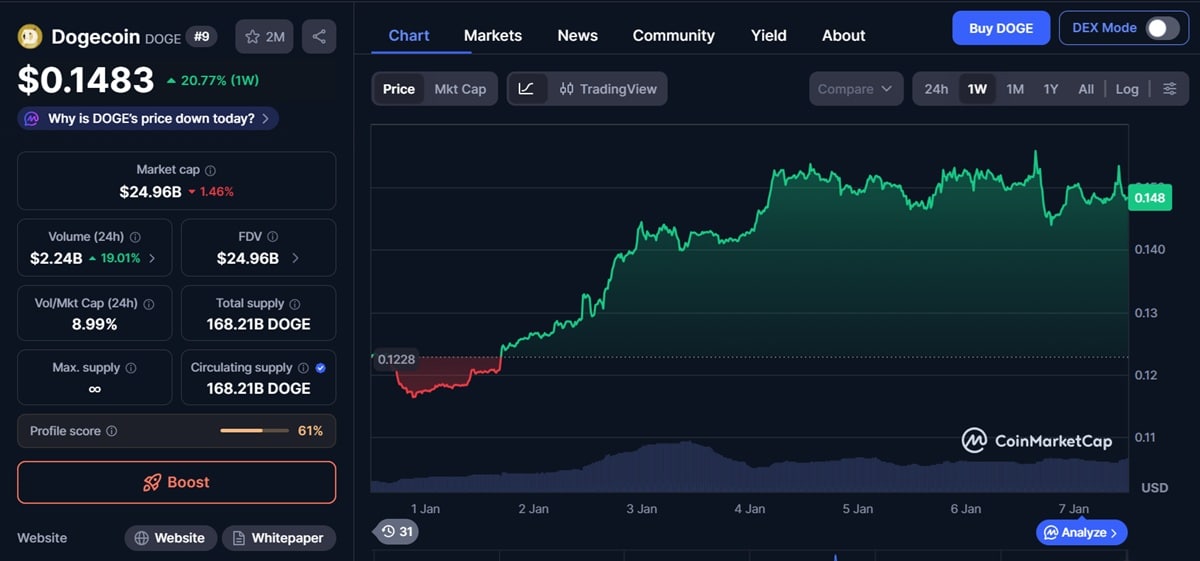Image resolution: width=1200 pixels, height=561 pixels.
Task: Click the info icon beside Max. supply
Action: pos(130,368)
